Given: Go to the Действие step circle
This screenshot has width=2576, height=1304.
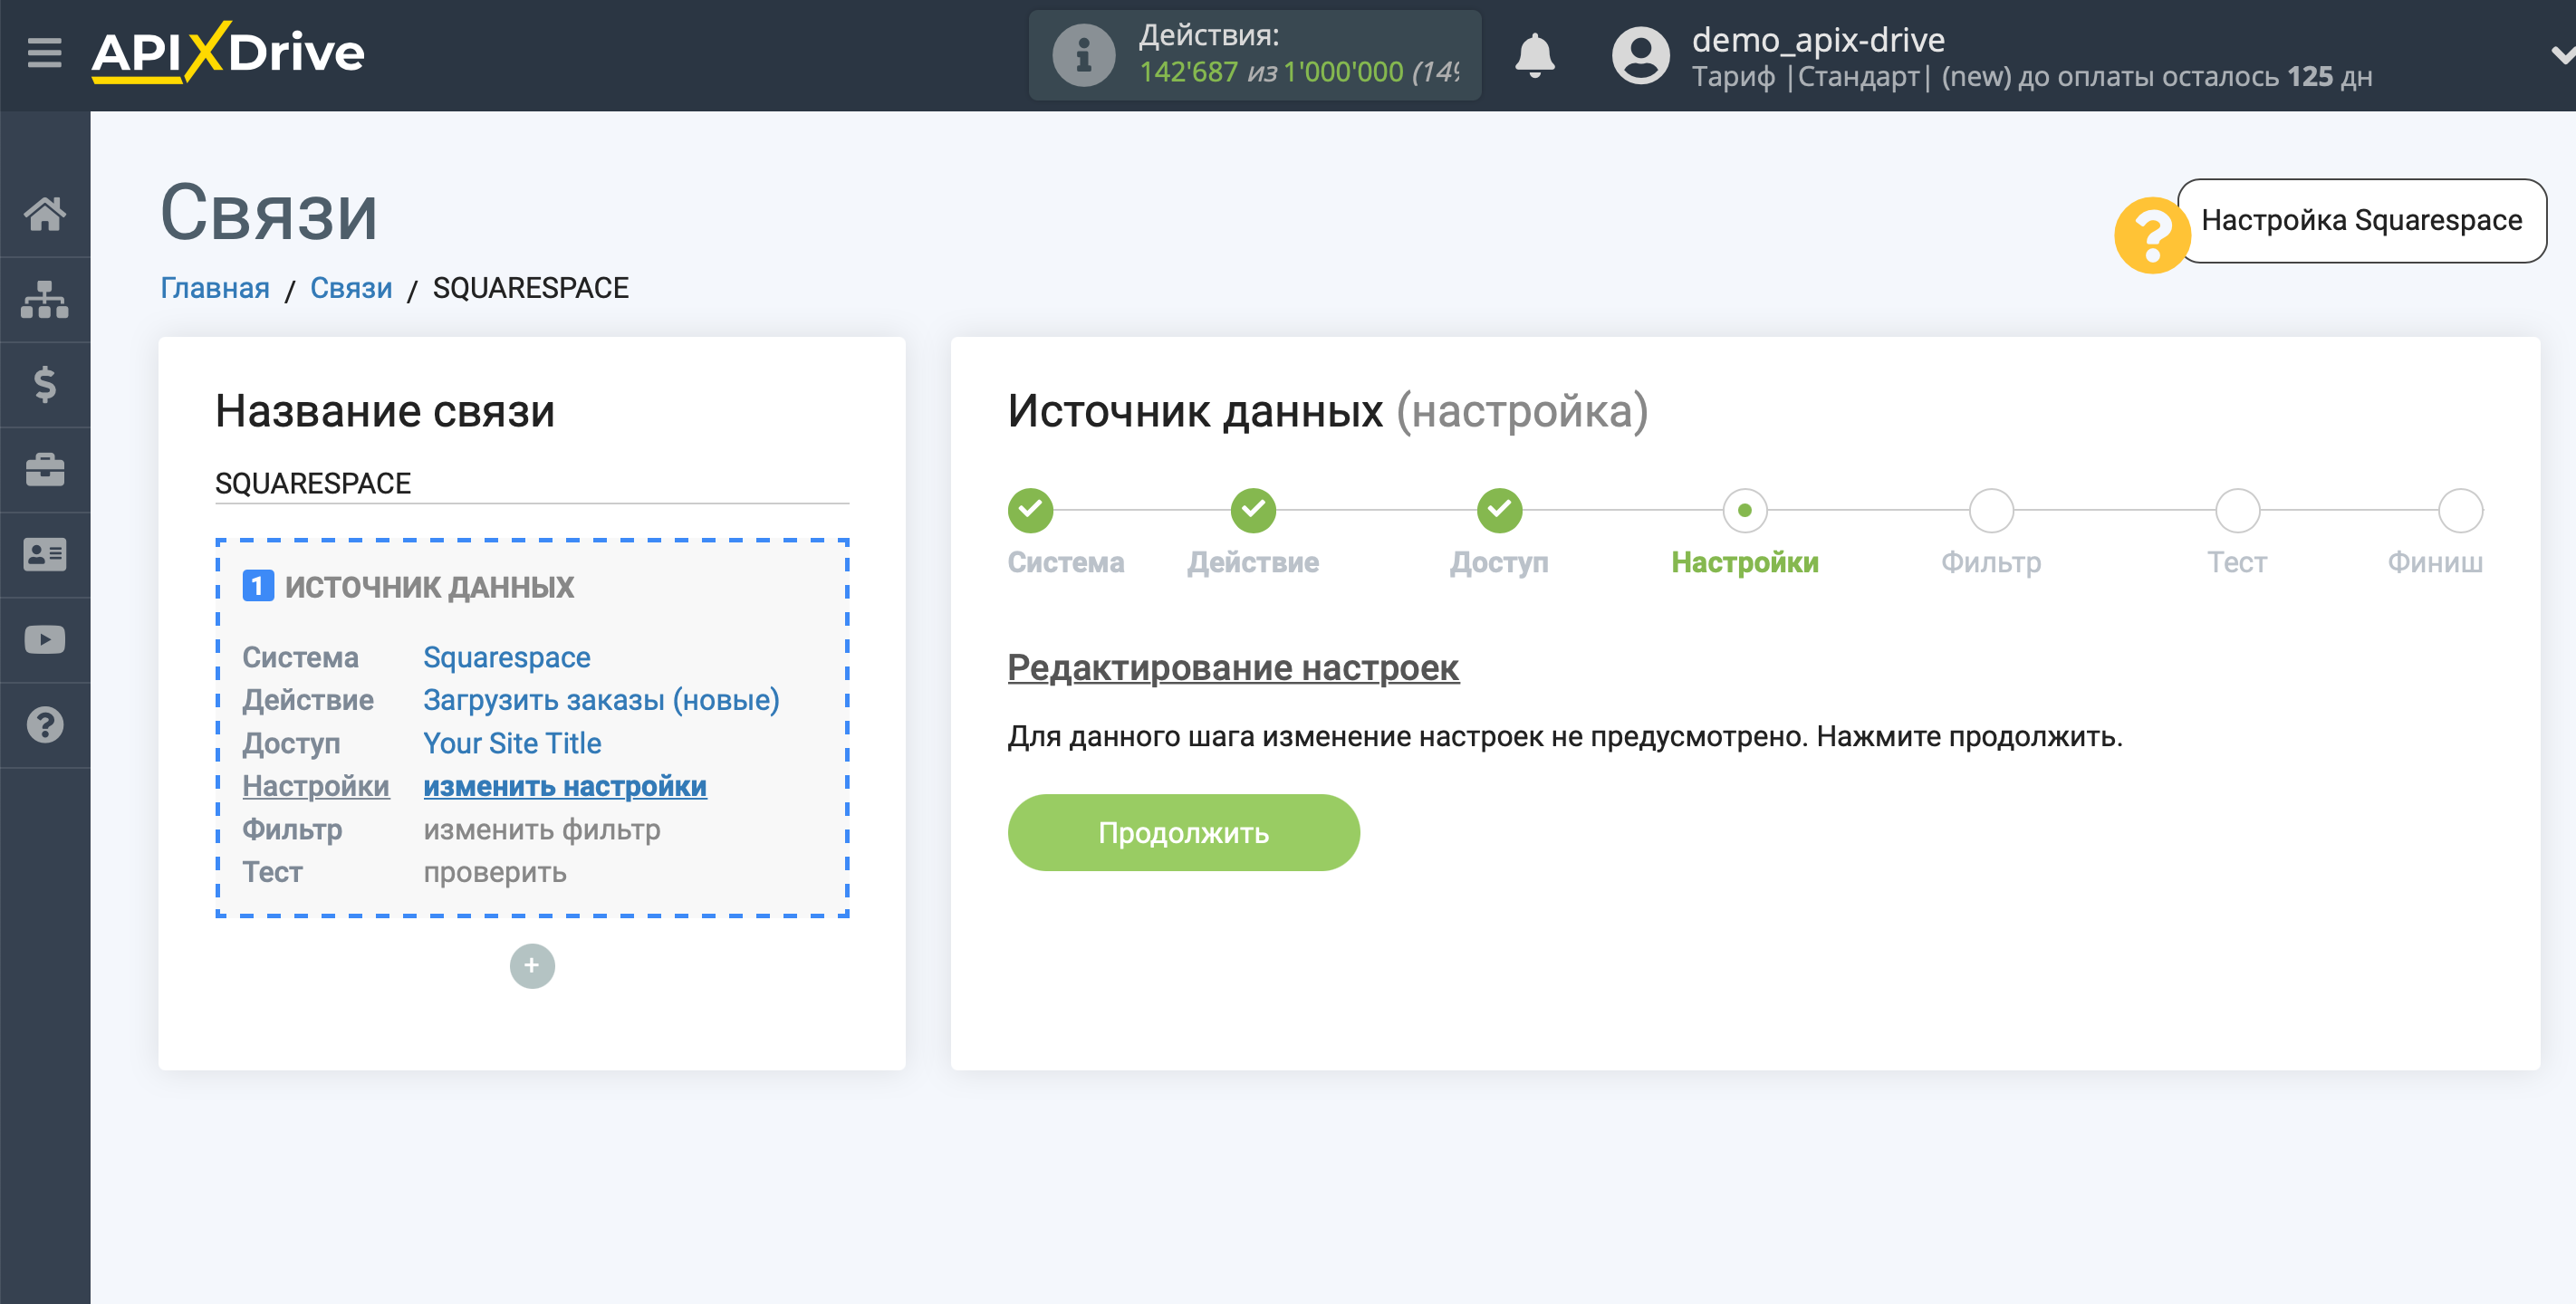Looking at the screenshot, I should 1253,511.
